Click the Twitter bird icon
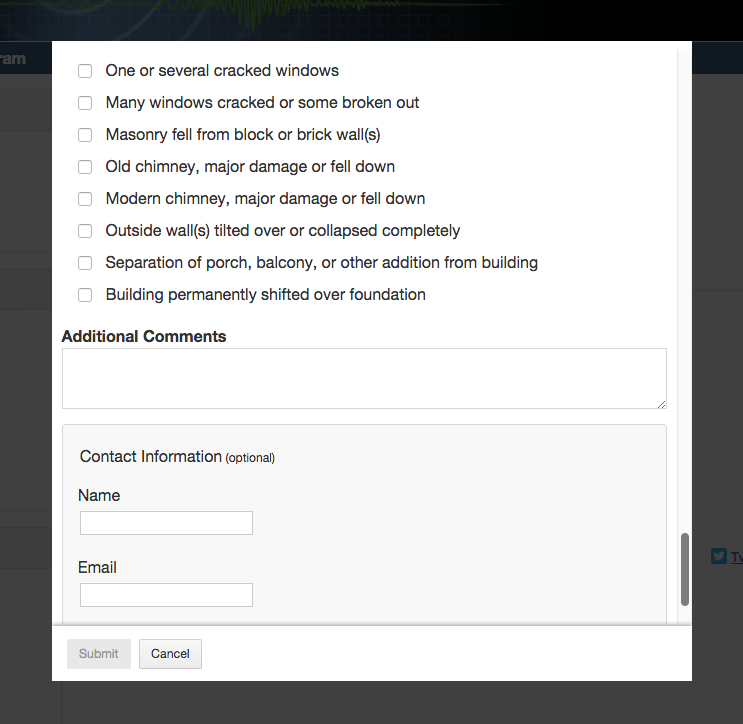This screenshot has height=724, width=743. pos(718,556)
